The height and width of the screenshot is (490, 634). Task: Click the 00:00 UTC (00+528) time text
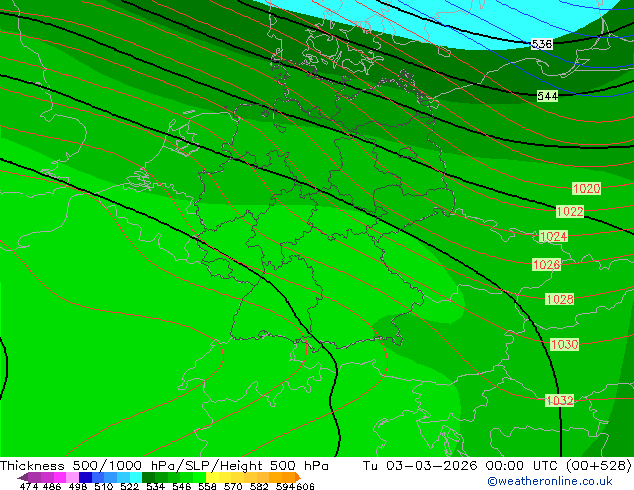[x=558, y=466]
